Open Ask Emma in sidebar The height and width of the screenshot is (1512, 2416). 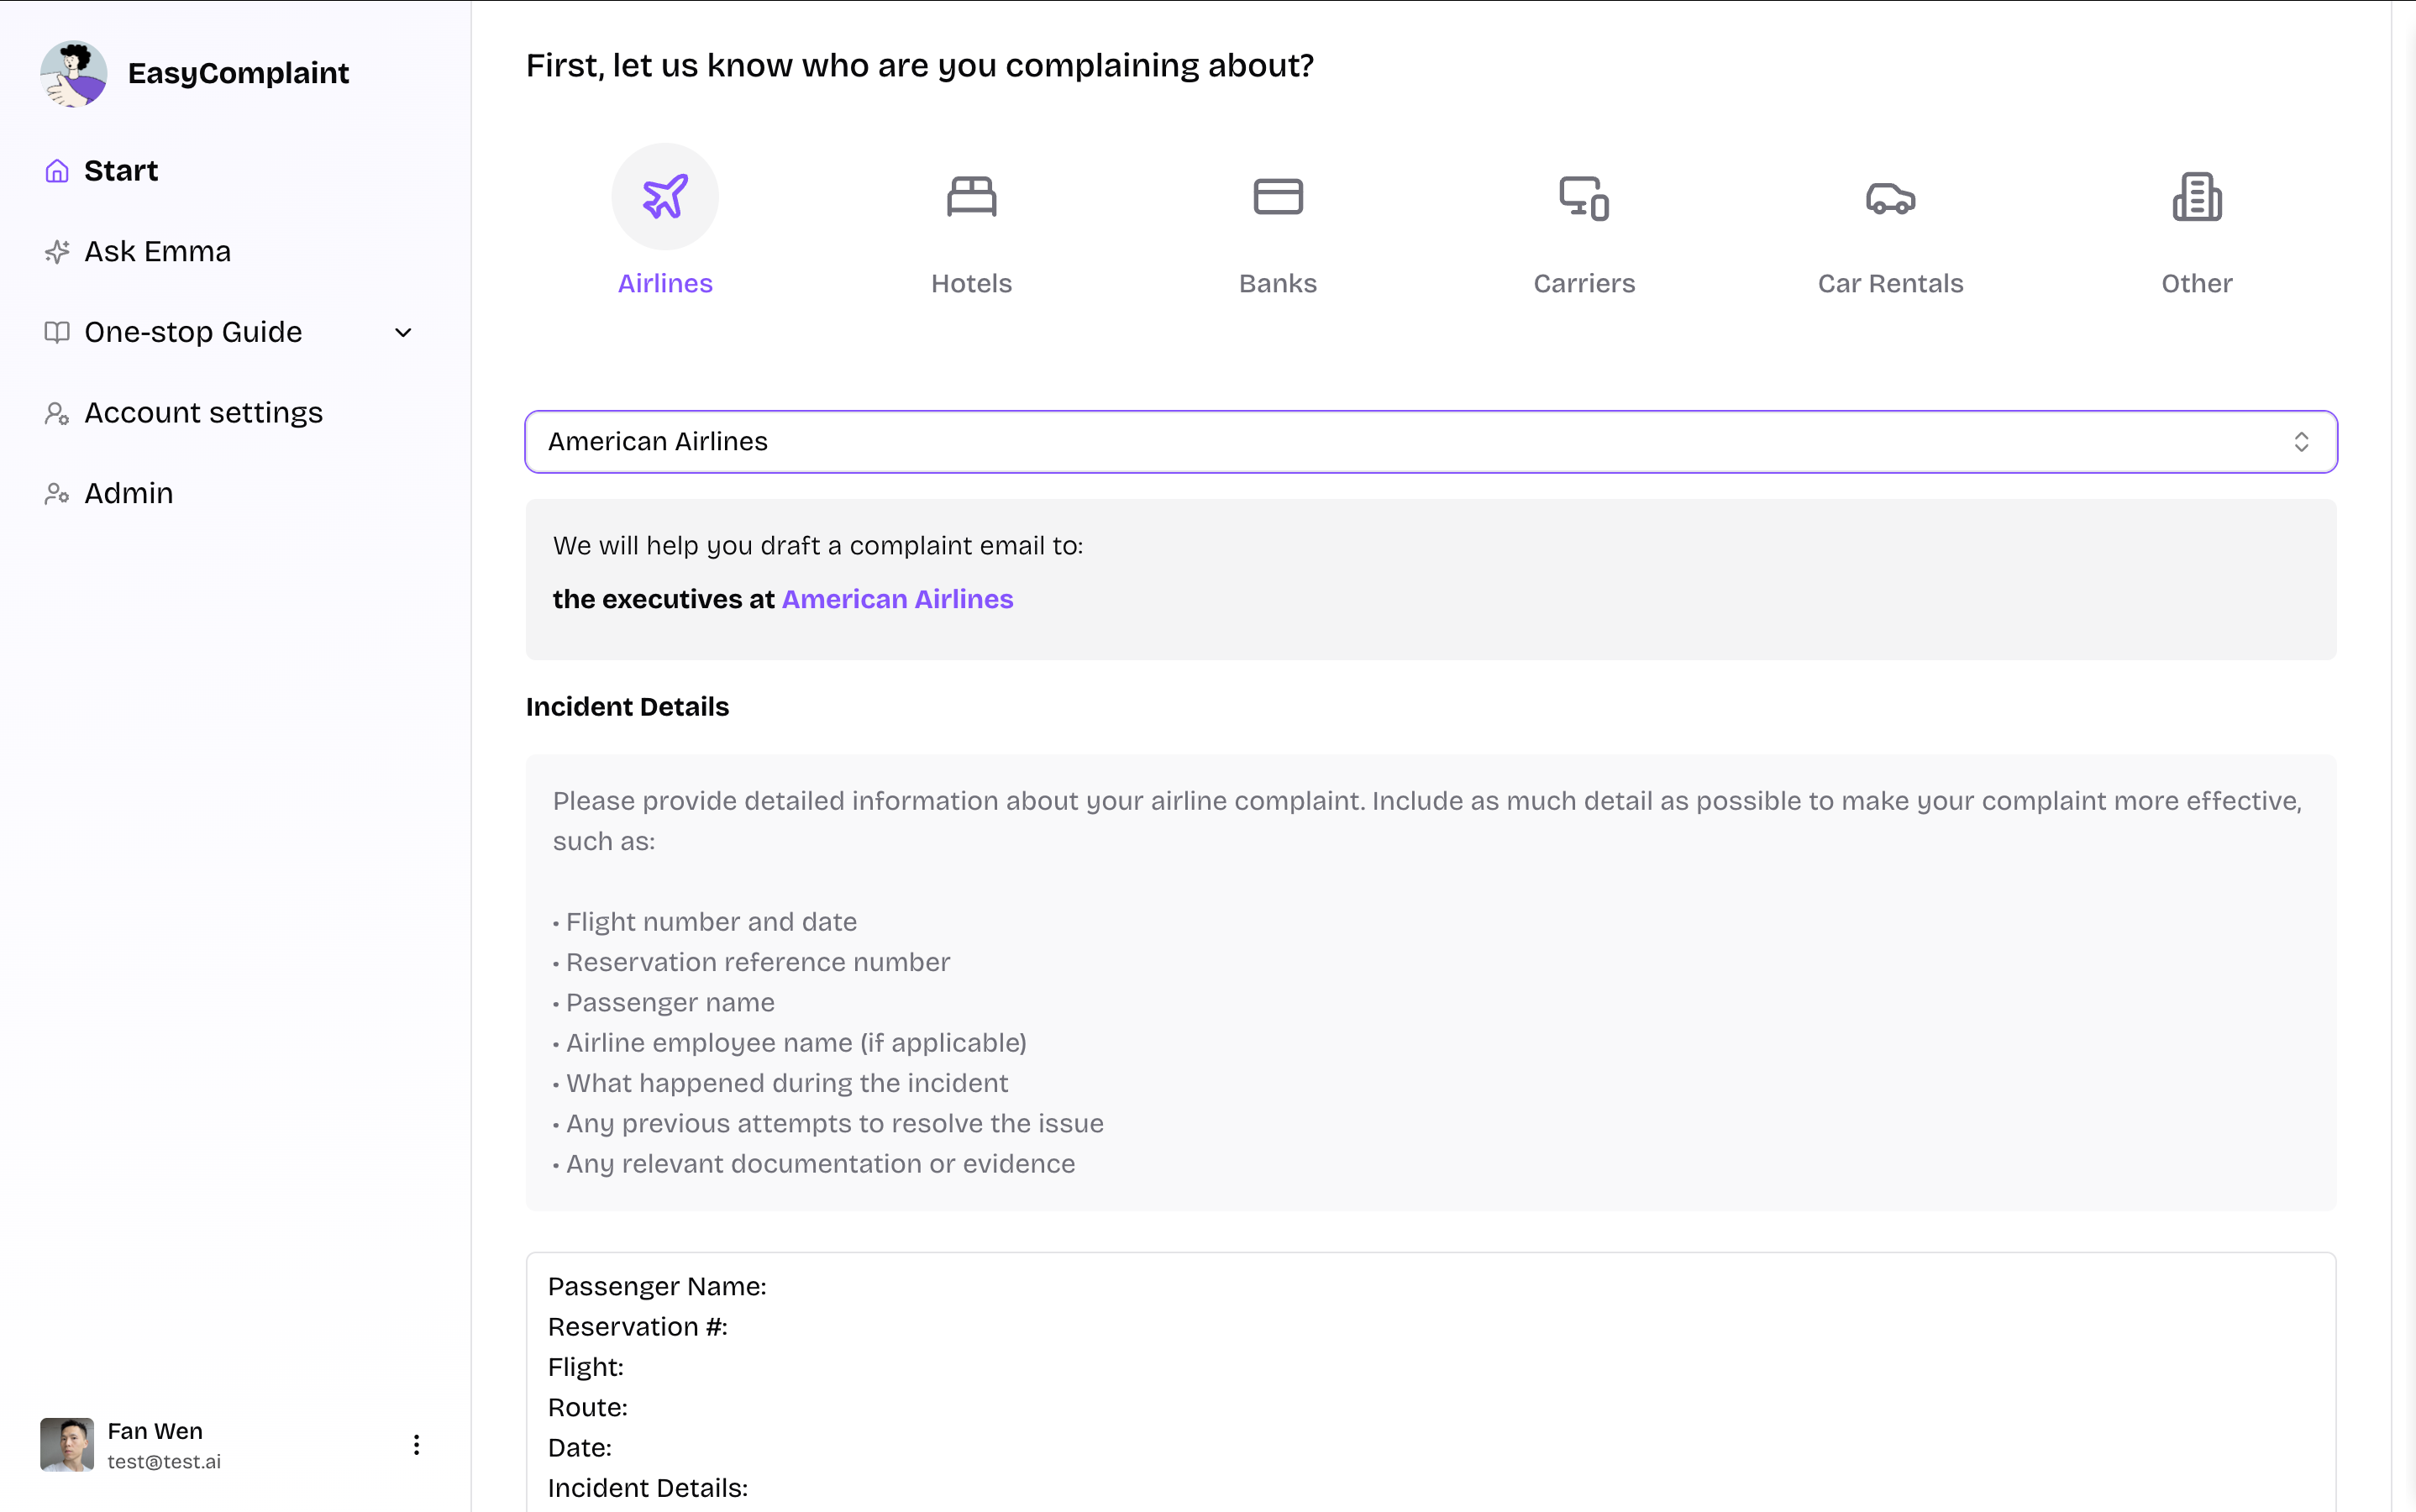(x=157, y=252)
